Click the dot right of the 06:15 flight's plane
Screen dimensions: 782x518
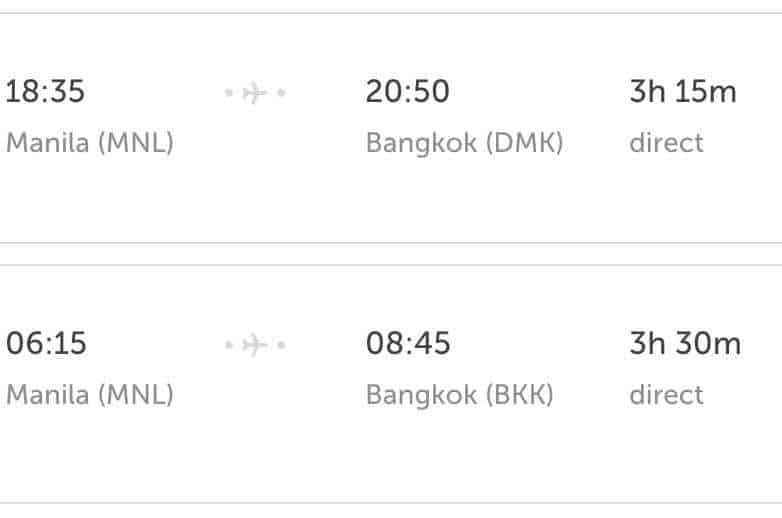point(282,345)
